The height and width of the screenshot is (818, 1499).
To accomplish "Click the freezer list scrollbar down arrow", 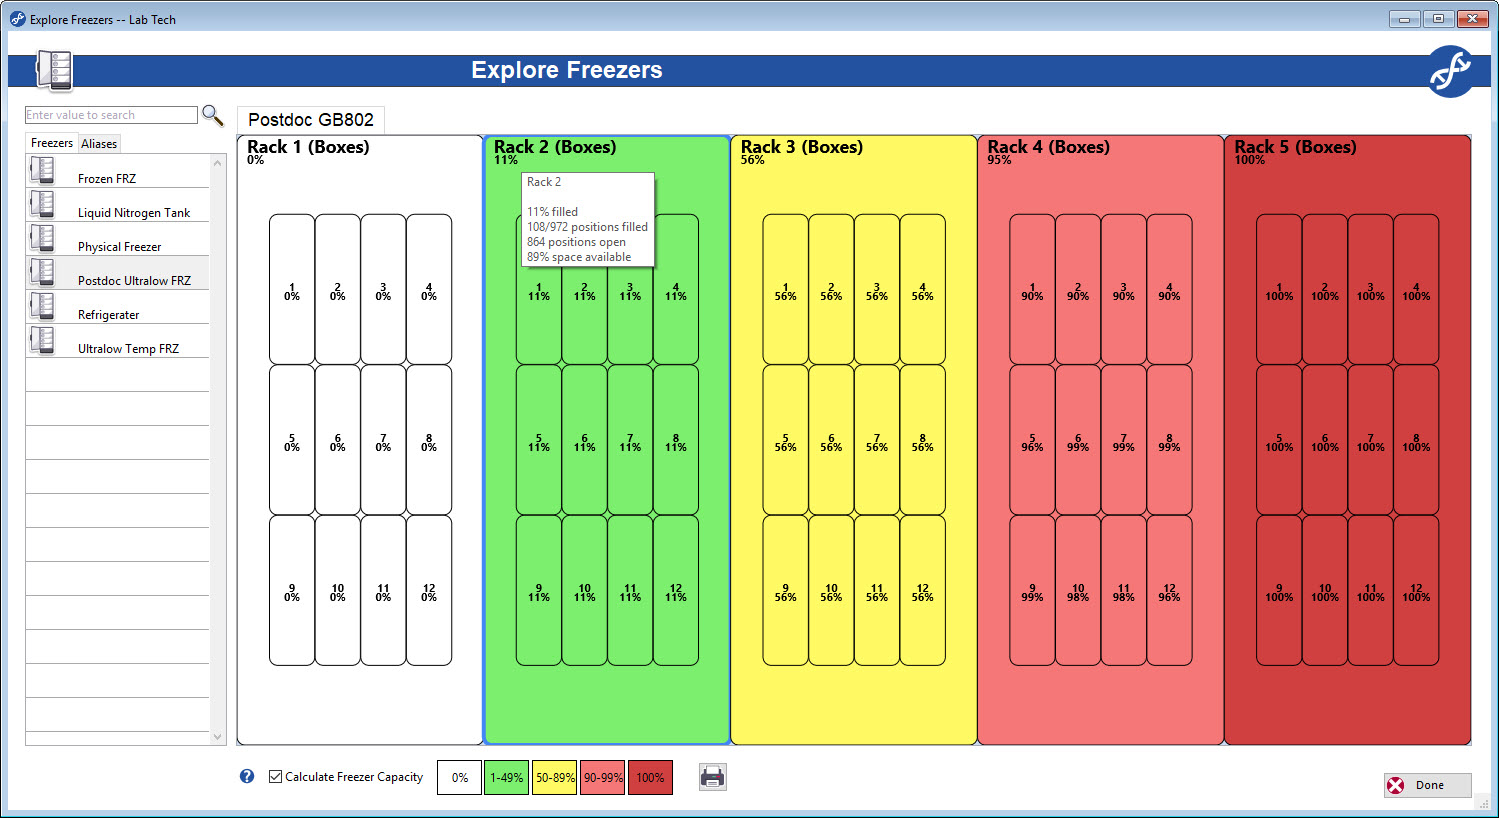I will pos(217,737).
